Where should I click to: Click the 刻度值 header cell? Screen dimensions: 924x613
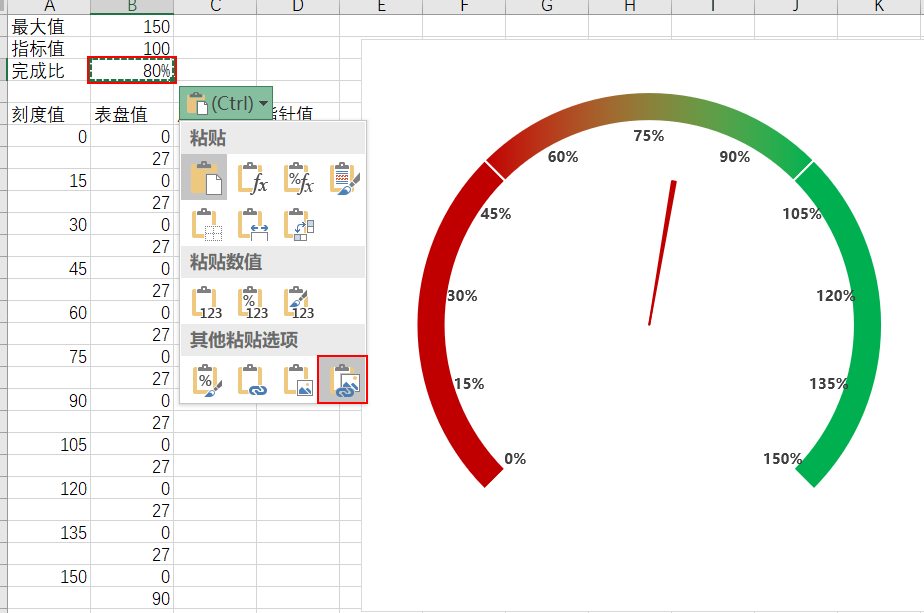point(49,114)
